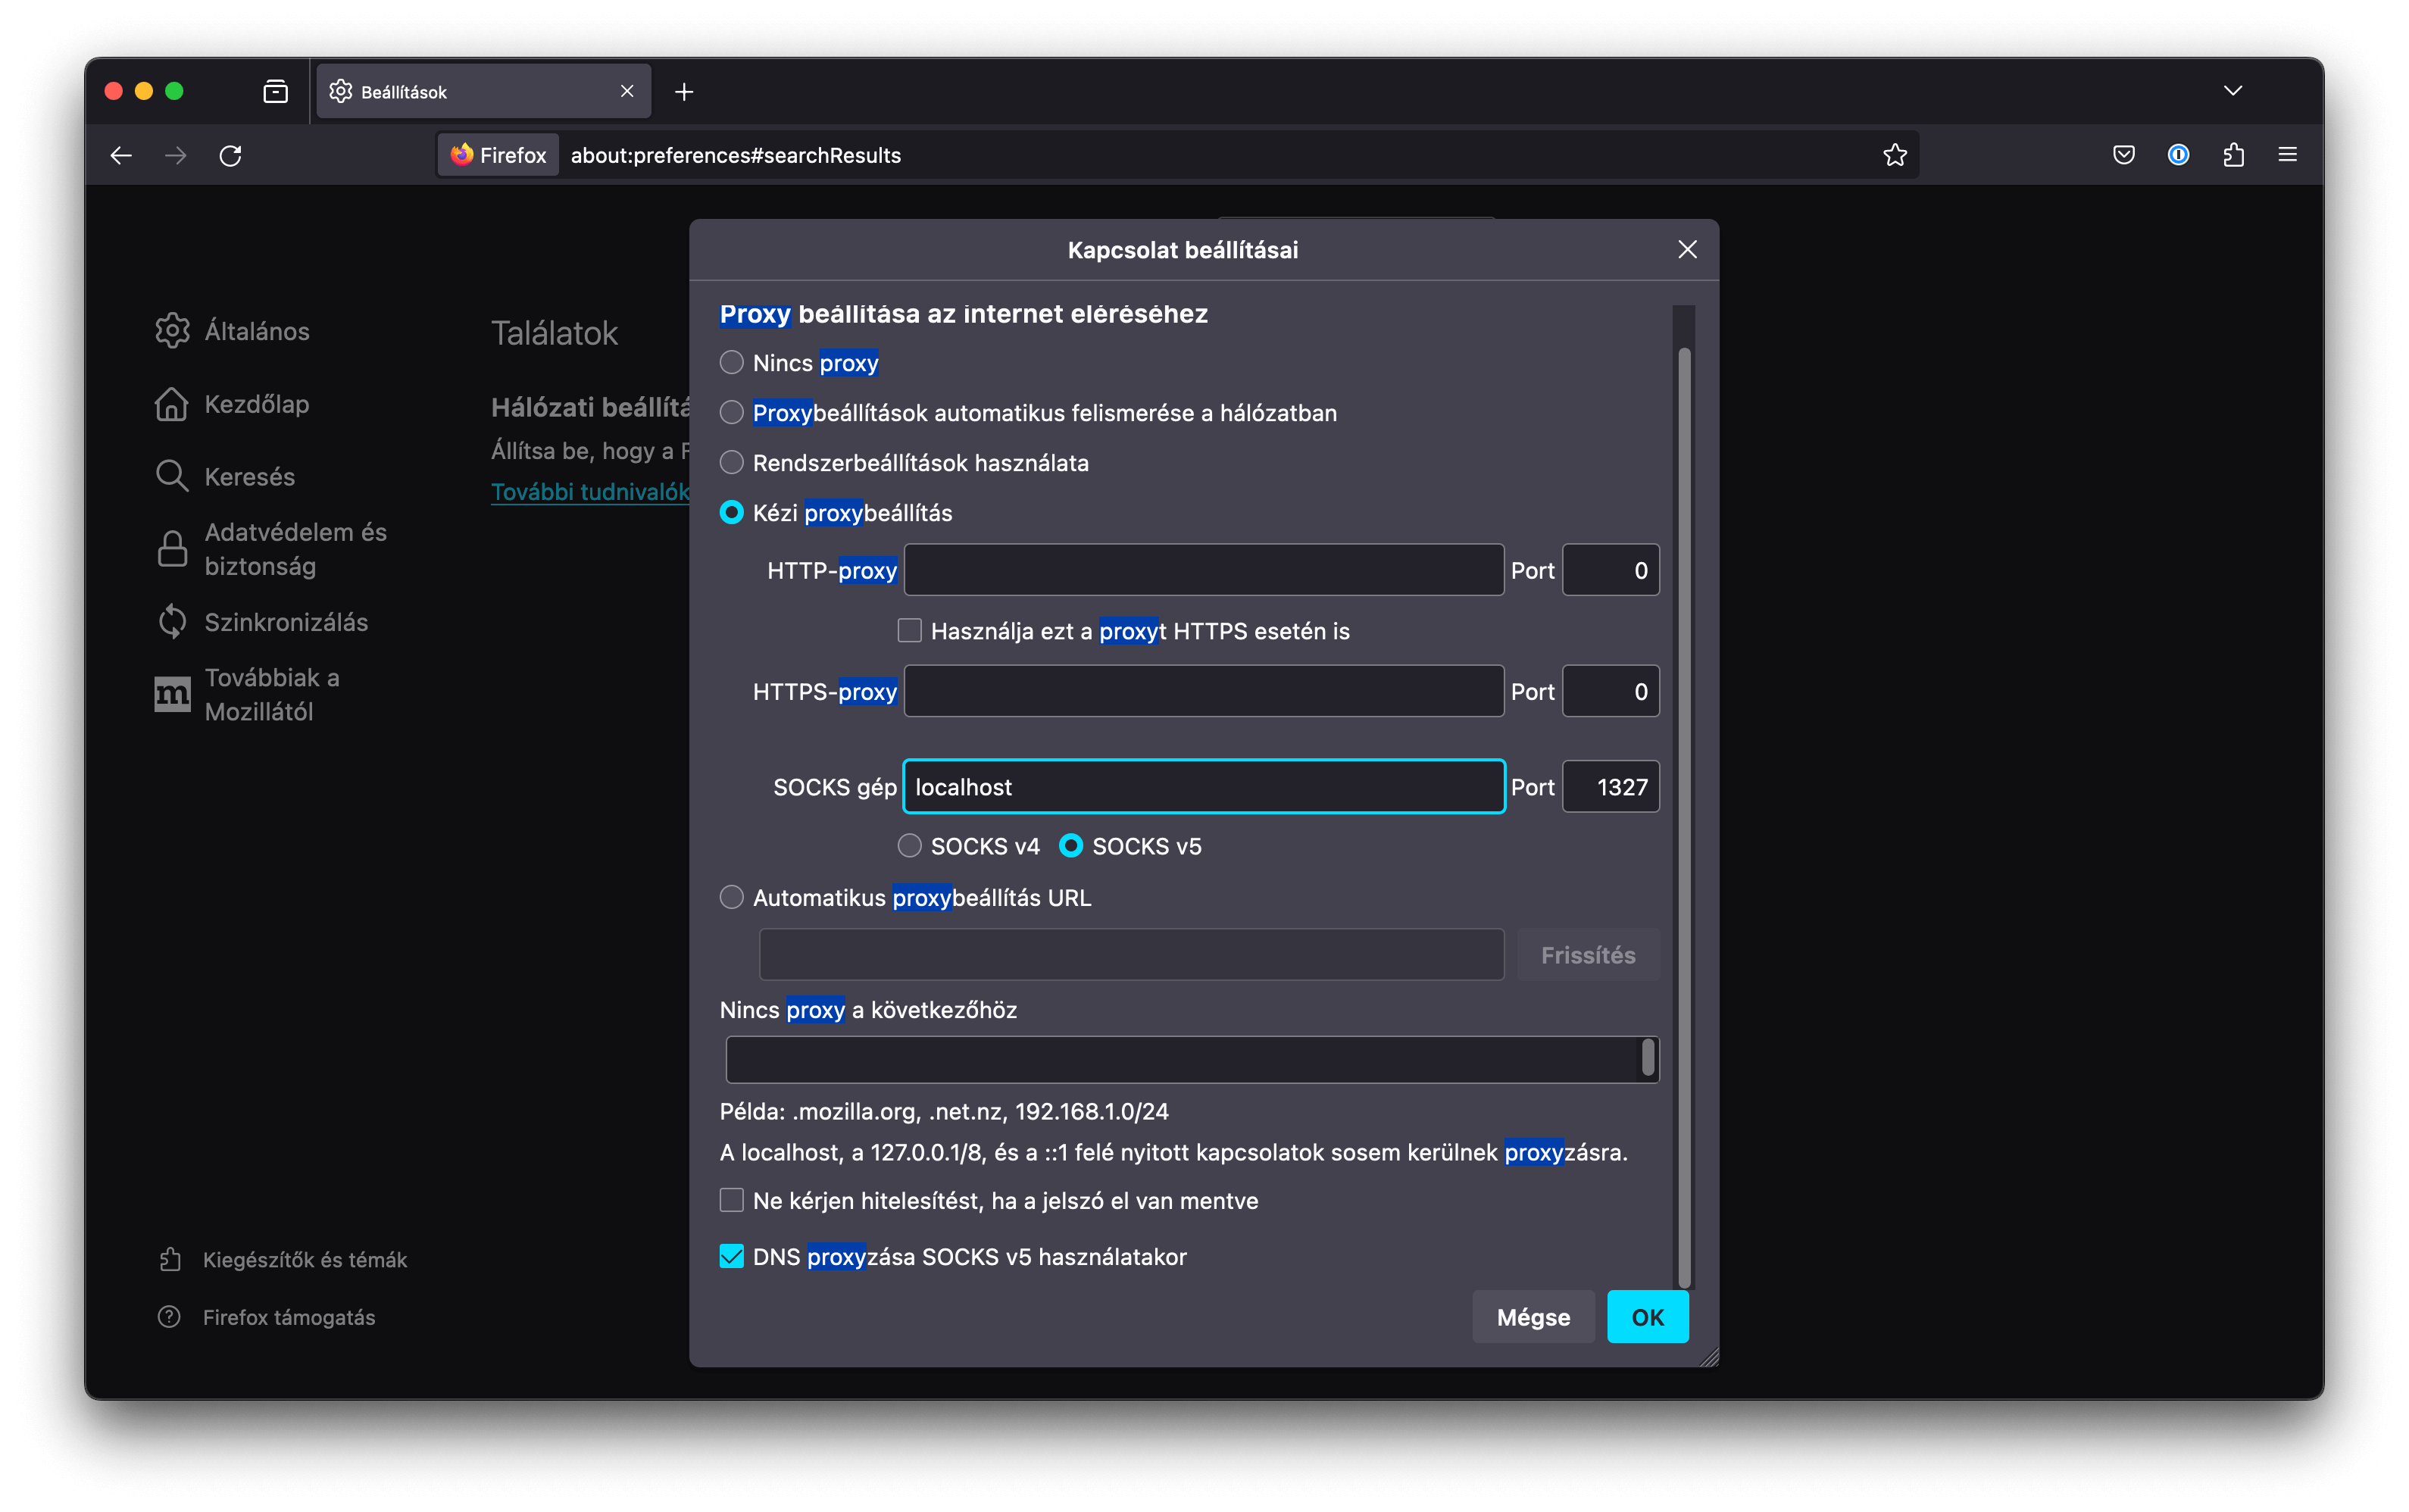This screenshot has height=1512, width=2409.
Task: Reload the current page
Action: click(x=231, y=155)
